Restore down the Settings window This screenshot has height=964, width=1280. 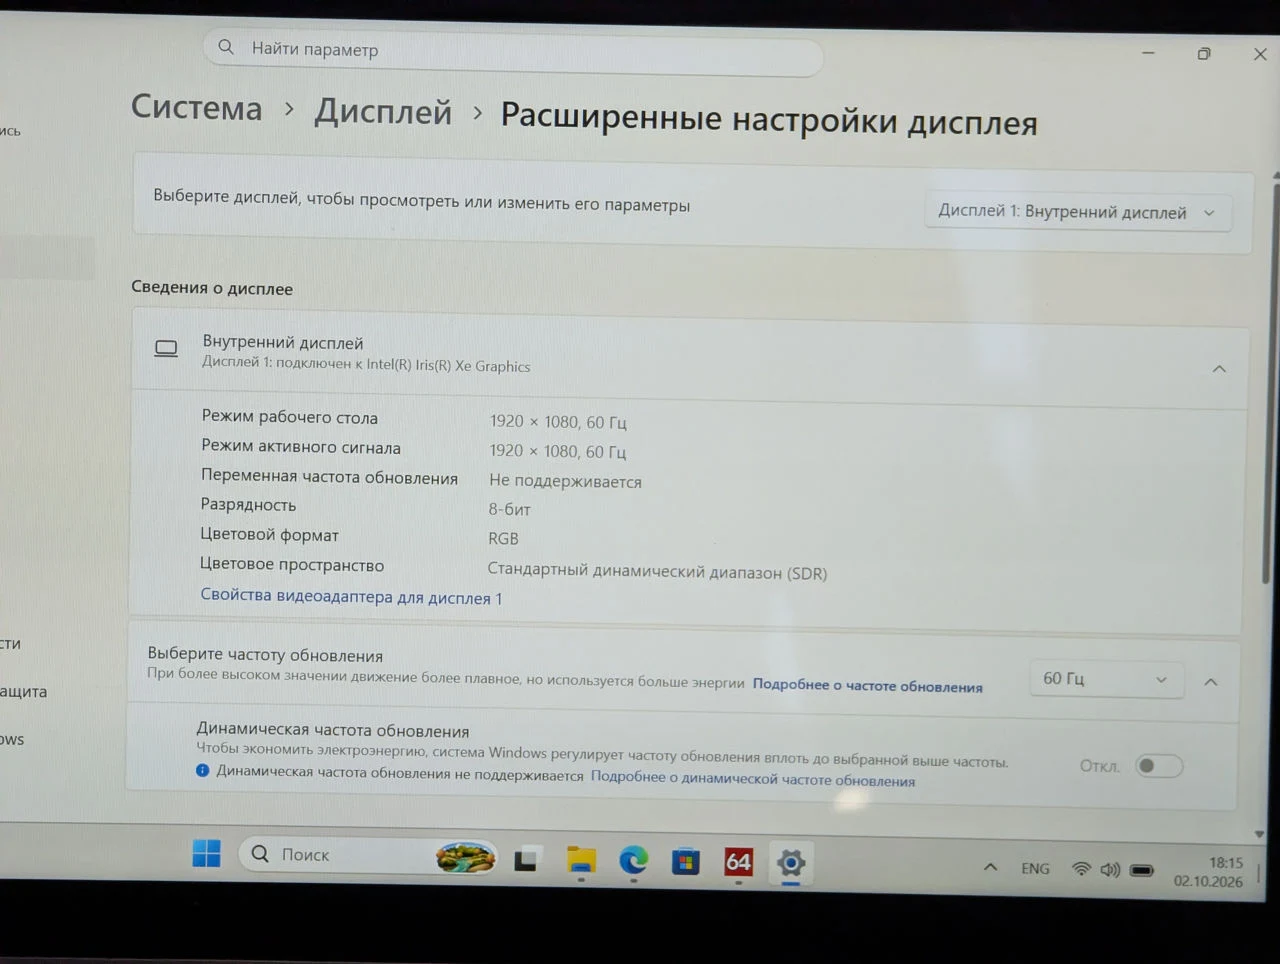click(x=1204, y=54)
